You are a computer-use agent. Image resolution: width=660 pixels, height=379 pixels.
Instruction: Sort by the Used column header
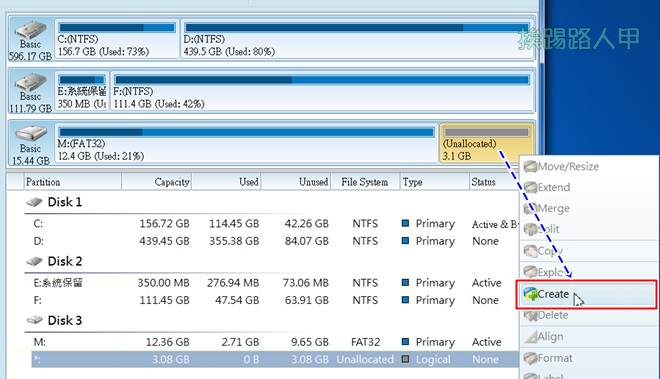pos(226,182)
